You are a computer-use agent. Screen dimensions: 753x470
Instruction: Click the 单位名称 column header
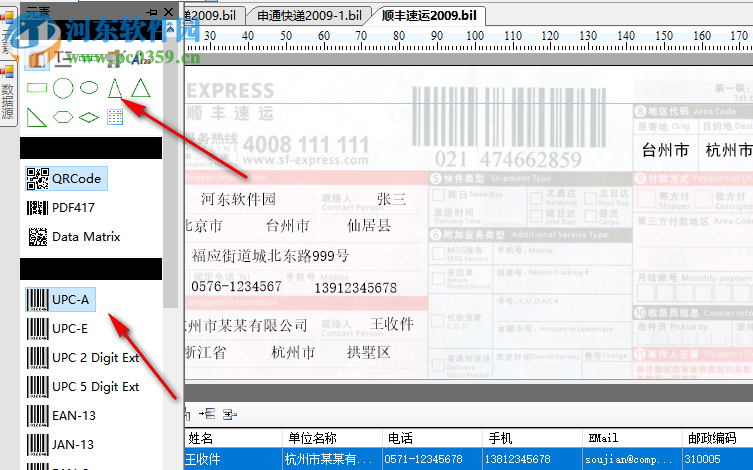tap(332, 438)
